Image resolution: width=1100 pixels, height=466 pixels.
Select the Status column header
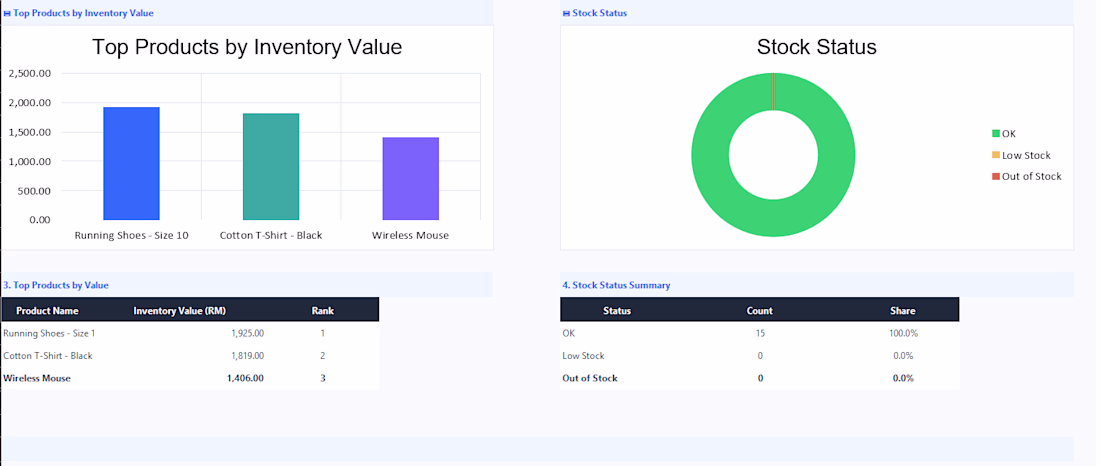coord(617,311)
